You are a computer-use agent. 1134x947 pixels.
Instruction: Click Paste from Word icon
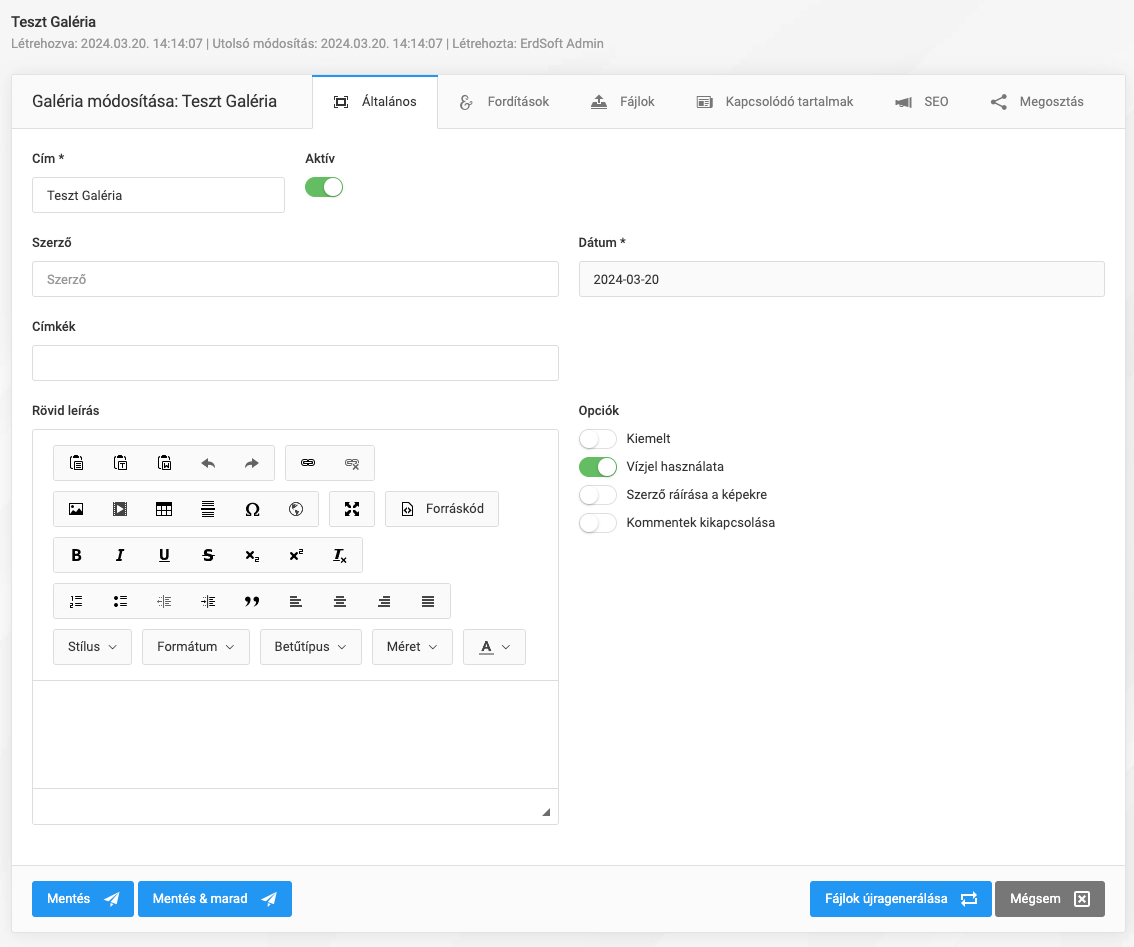[164, 463]
